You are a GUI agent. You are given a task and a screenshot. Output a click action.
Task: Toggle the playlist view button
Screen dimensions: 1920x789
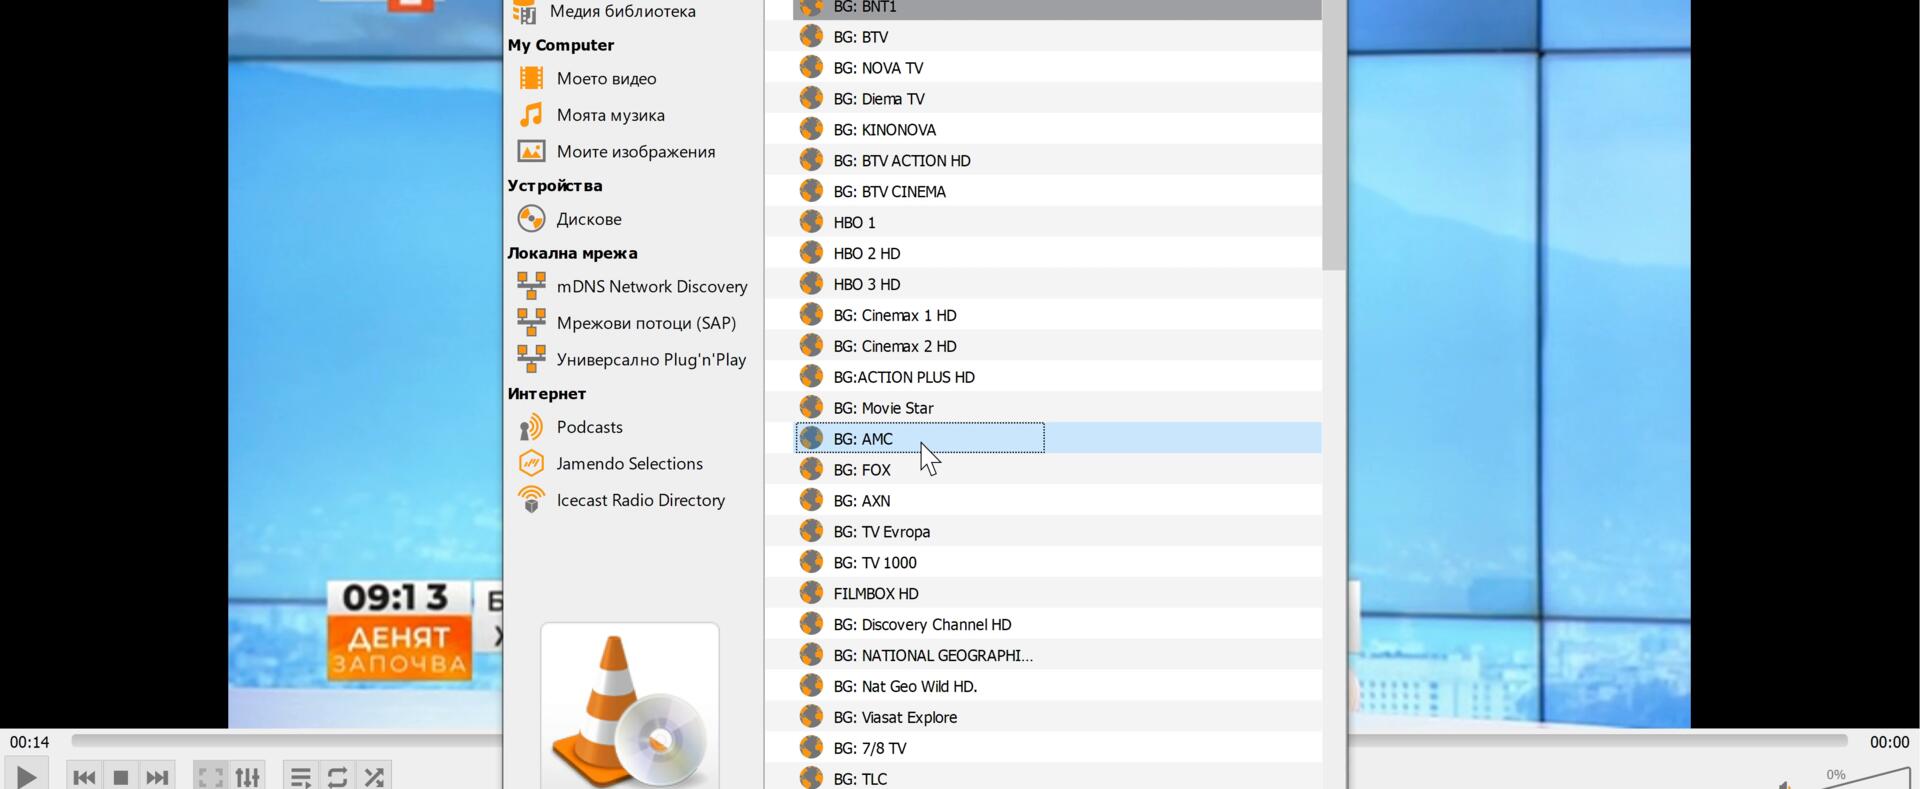(x=300, y=777)
